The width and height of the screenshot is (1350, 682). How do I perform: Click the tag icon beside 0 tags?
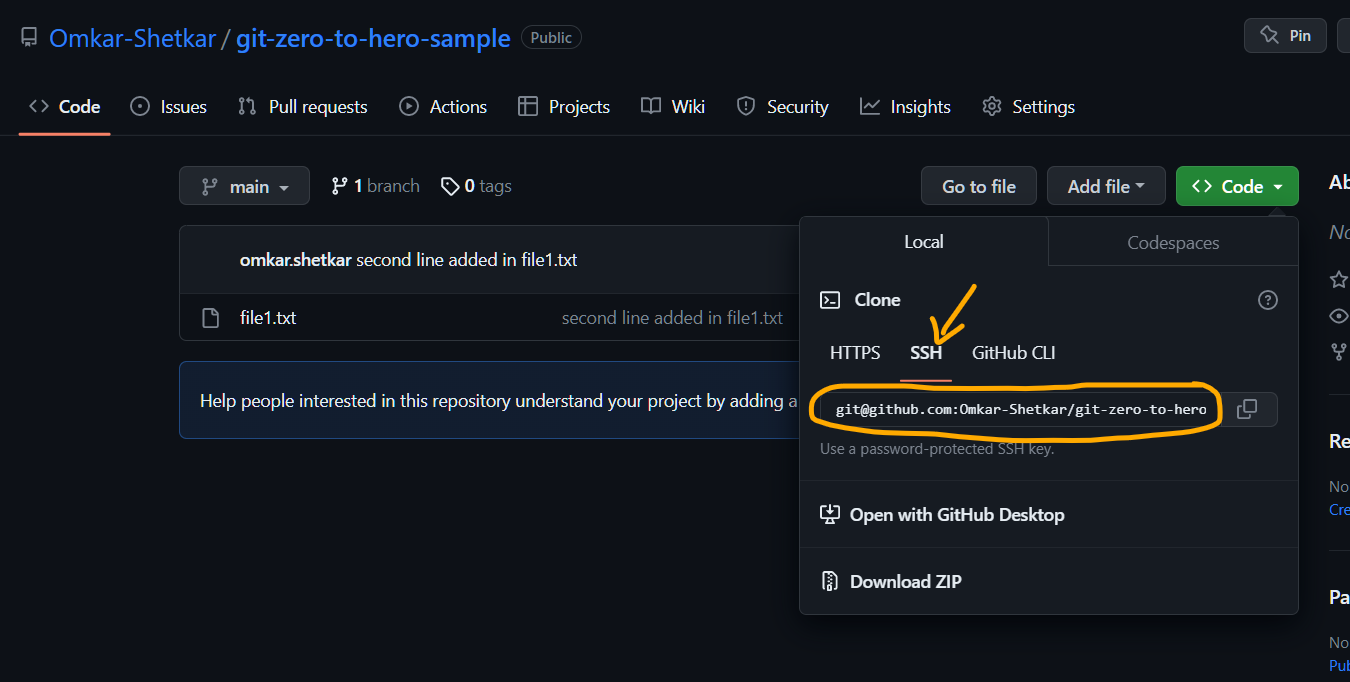coord(450,186)
